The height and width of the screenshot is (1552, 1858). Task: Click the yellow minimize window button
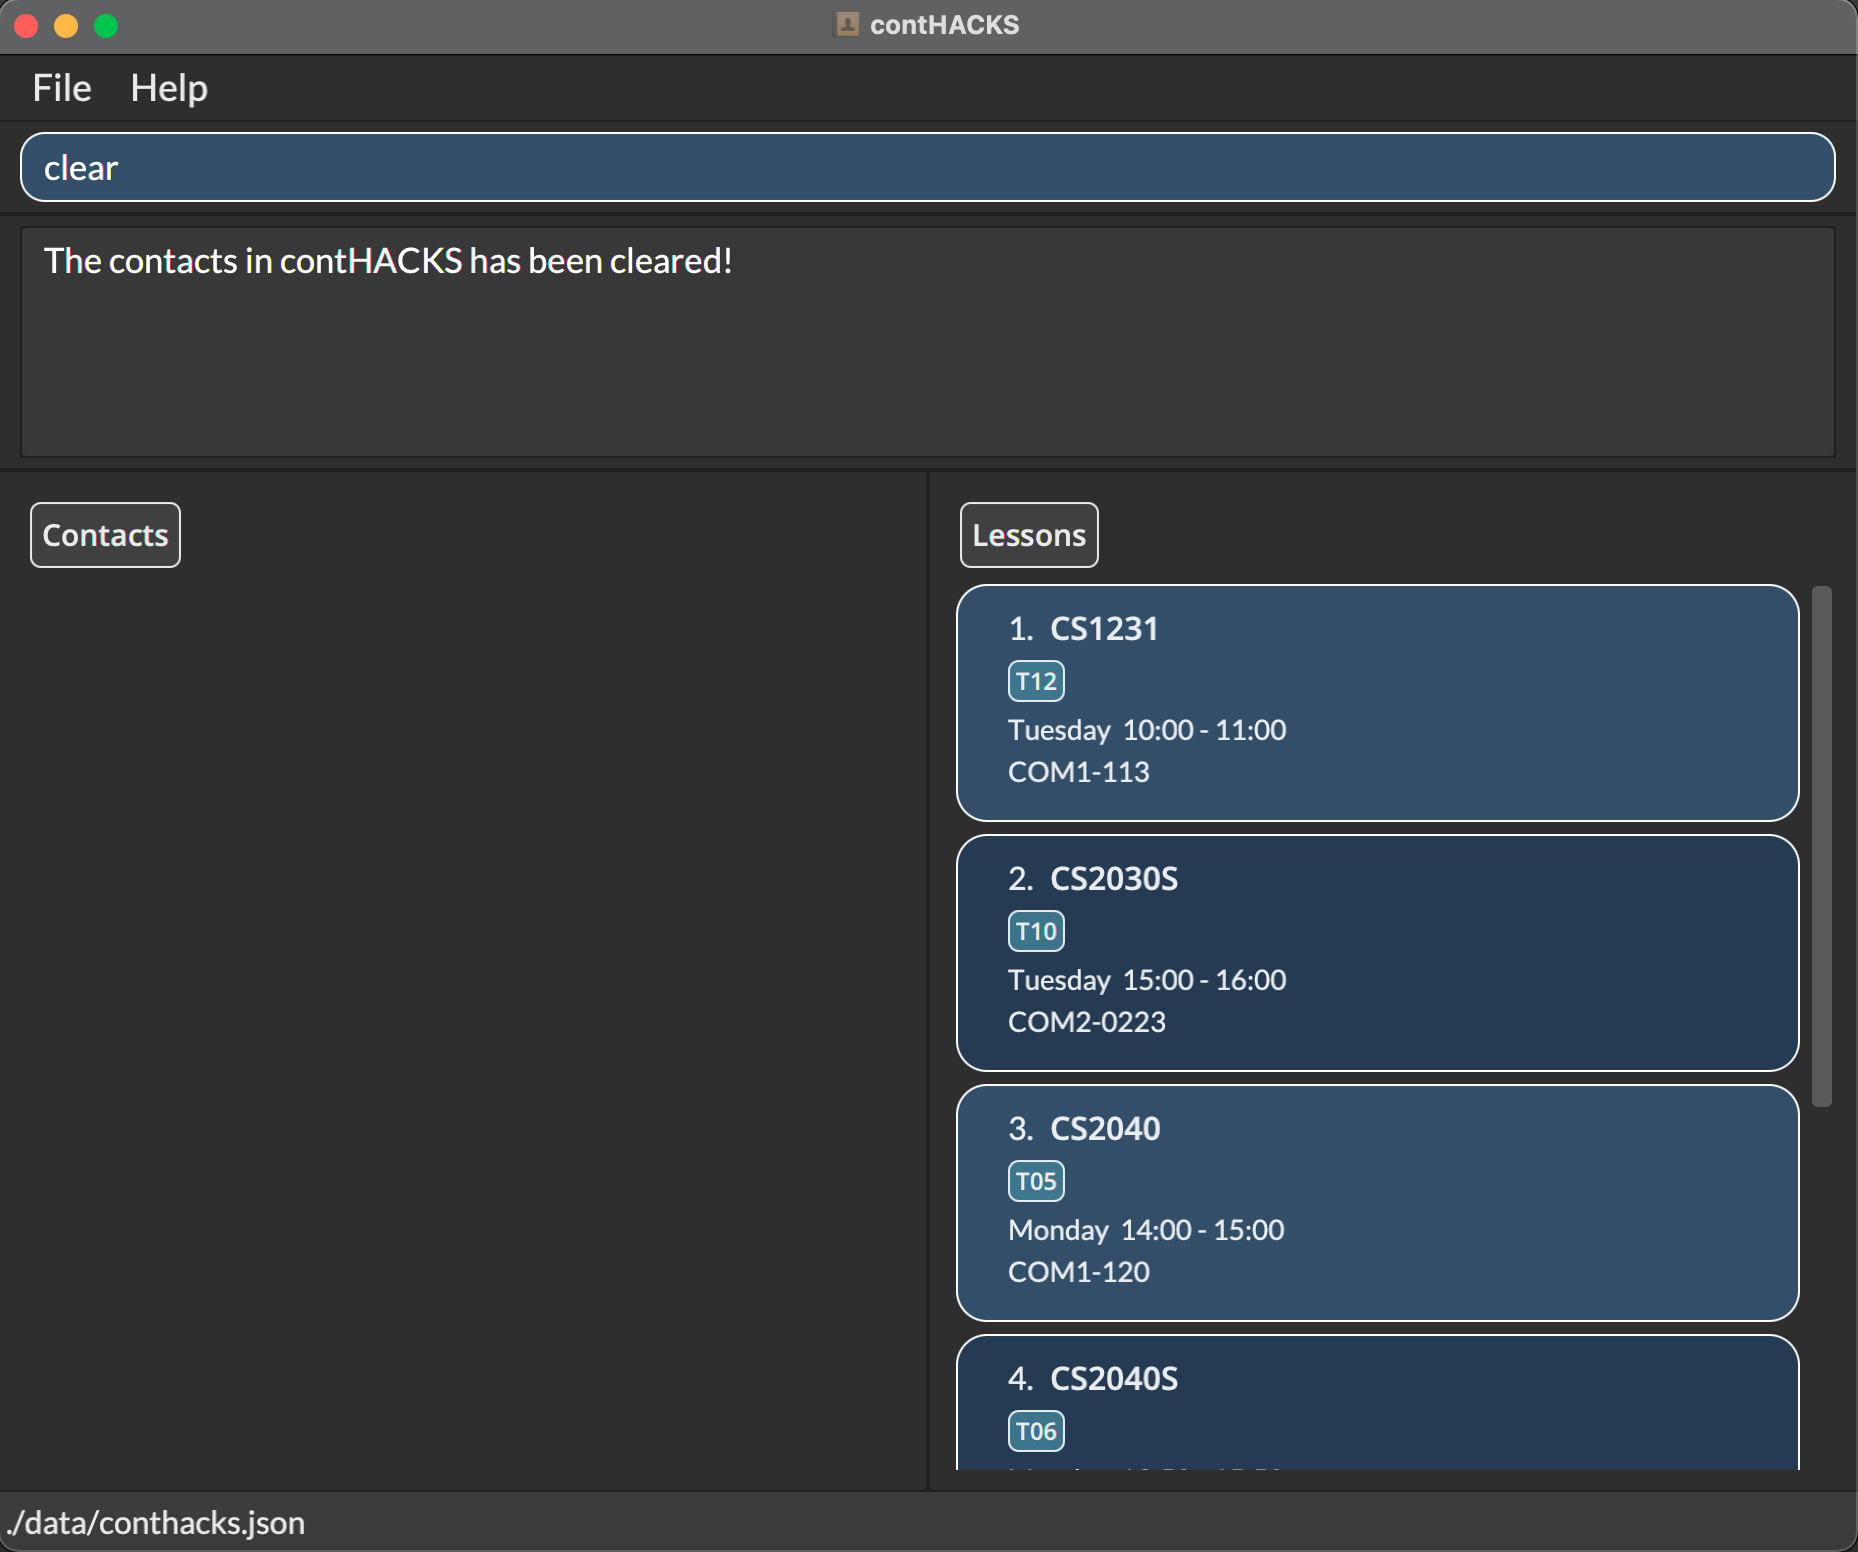click(x=66, y=26)
